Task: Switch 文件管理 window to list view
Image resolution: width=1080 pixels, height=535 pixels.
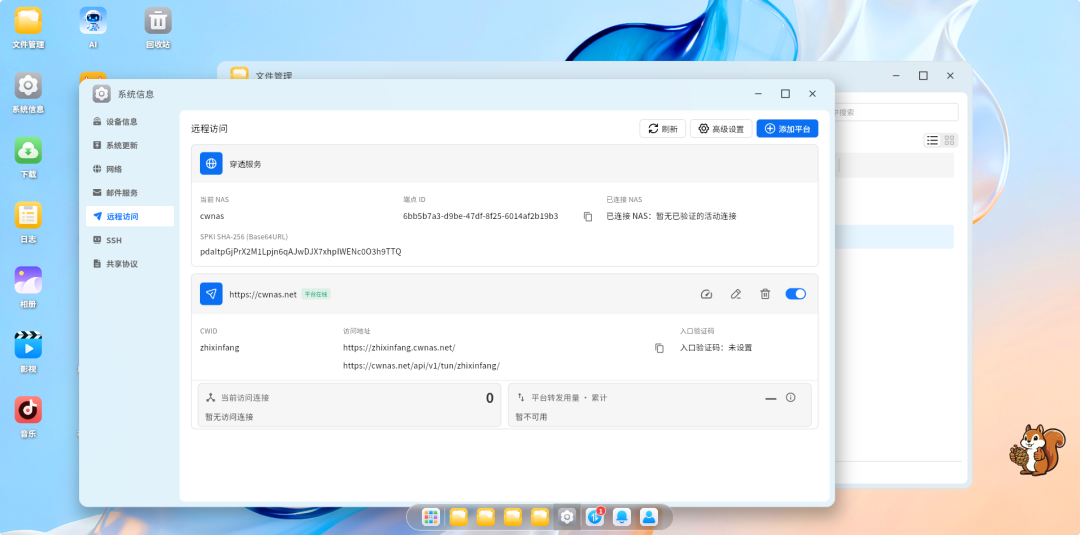Action: (x=933, y=140)
